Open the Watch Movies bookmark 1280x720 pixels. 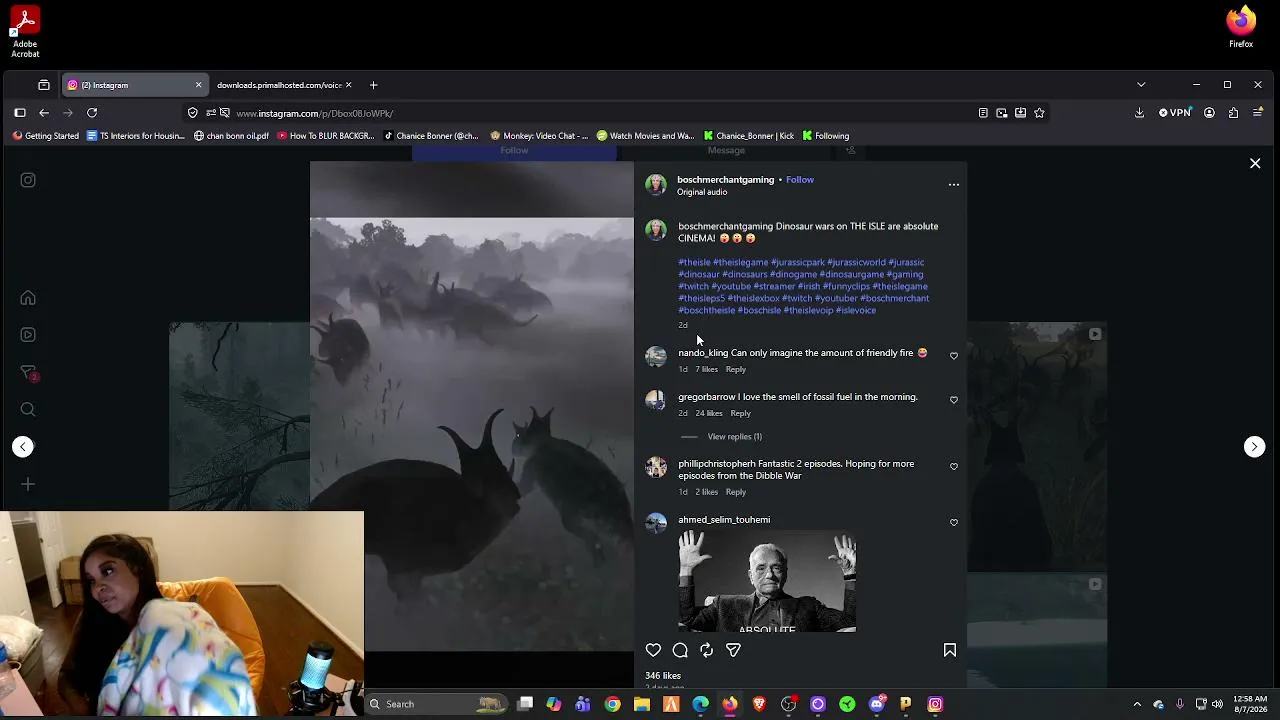646,136
